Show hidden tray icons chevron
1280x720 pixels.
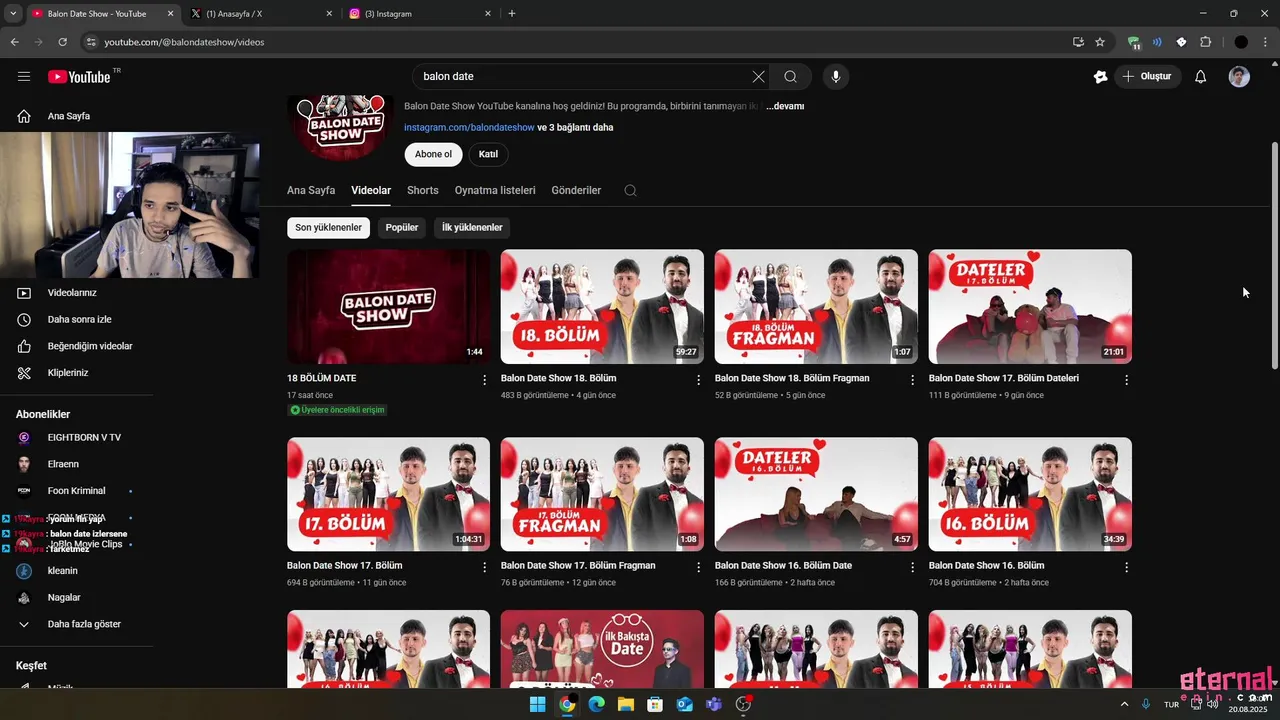[1124, 704]
